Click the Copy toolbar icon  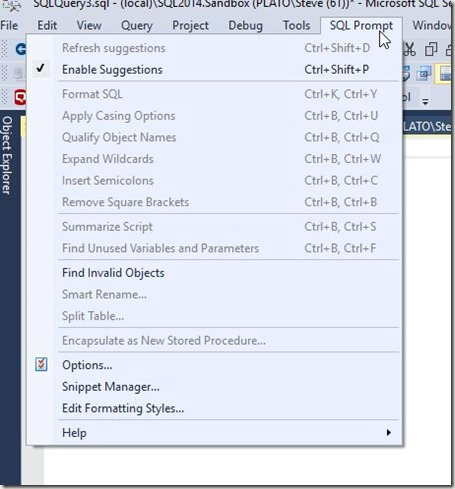tap(431, 49)
